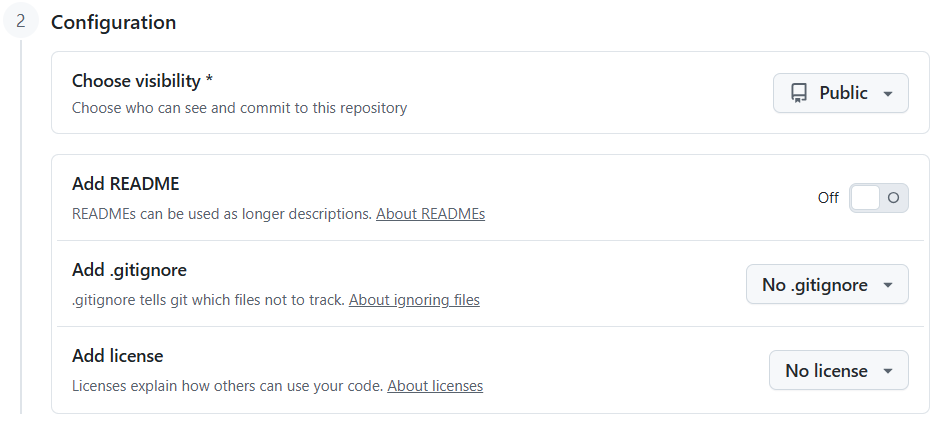The image size is (947, 422).
Task: Click caret arrow on No .gitignore dropdown
Action: 887,285
